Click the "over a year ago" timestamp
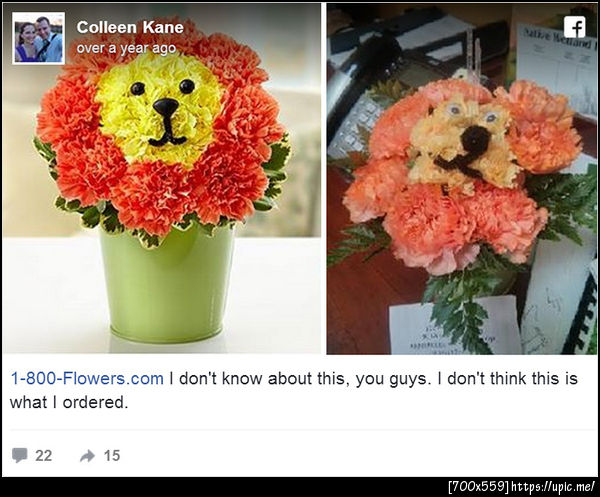The width and height of the screenshot is (600, 497). 126,47
